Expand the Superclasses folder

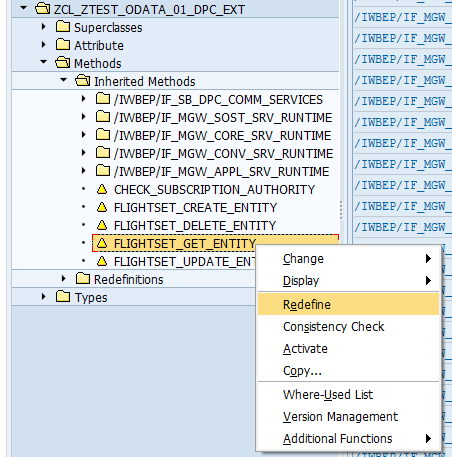click(x=43, y=26)
